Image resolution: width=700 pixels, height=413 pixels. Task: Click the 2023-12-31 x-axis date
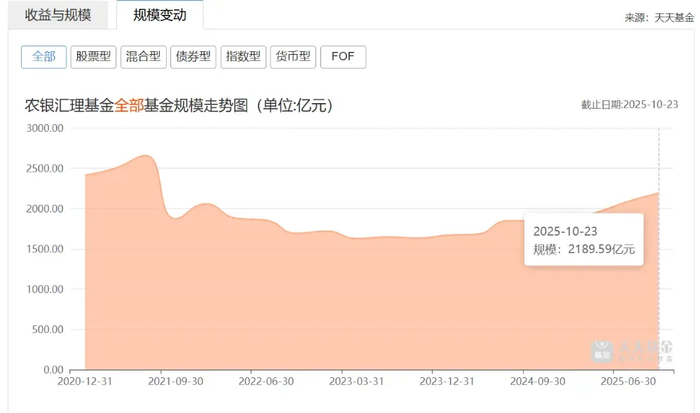pos(447,381)
